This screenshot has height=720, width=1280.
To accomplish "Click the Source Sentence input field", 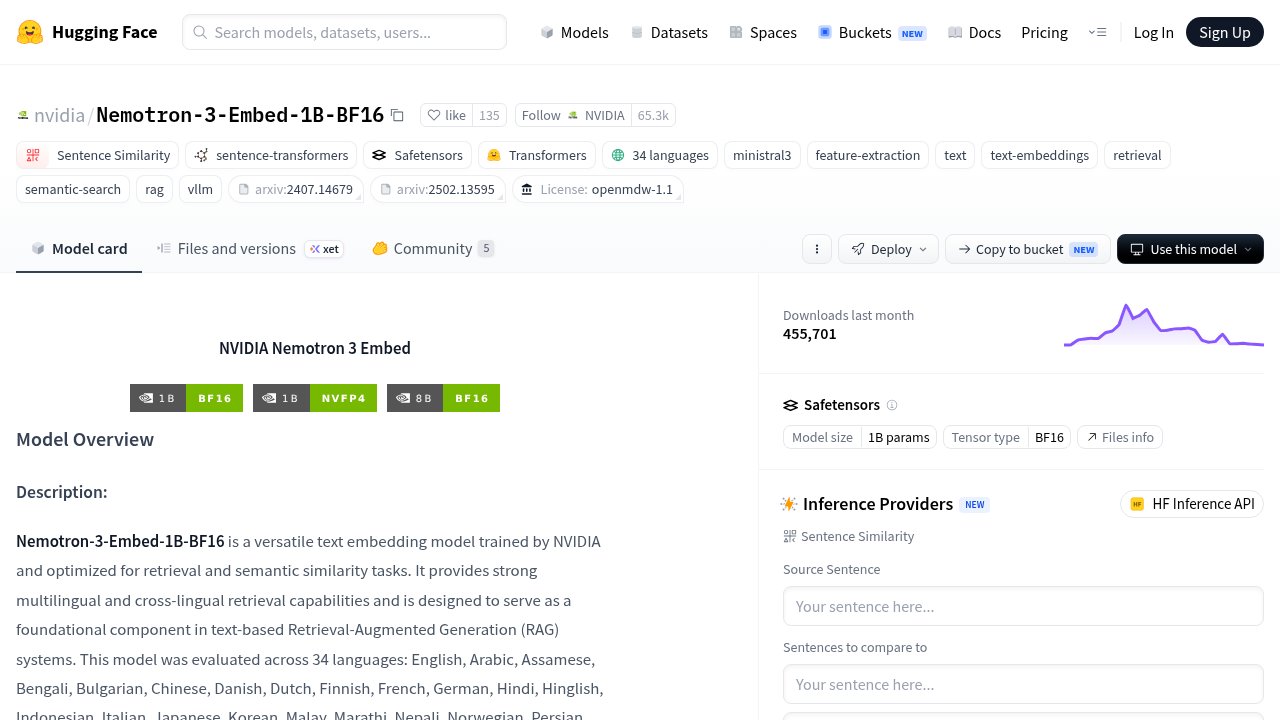I will [x=1023, y=606].
